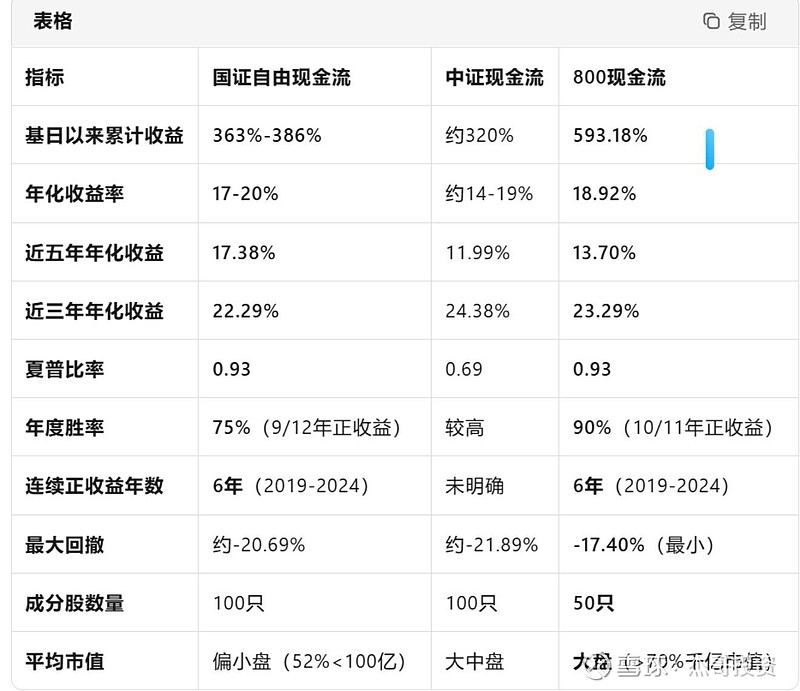Click the copy icon beside 复制

coord(712,21)
